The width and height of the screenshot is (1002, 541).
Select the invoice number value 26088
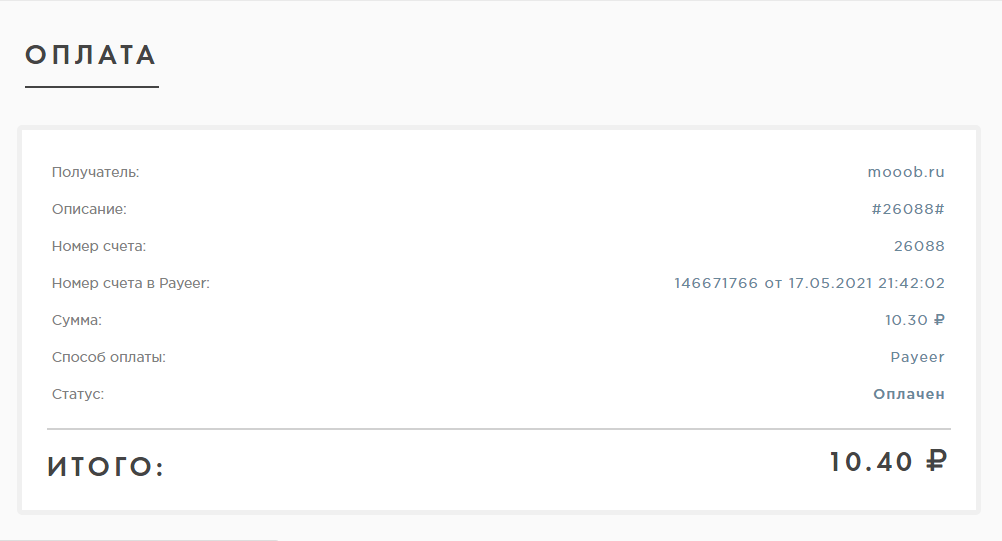919,246
